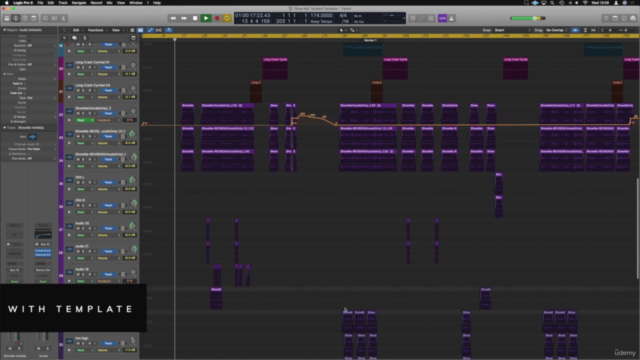
Task: Open the Track menu
Action: click(x=63, y=3)
